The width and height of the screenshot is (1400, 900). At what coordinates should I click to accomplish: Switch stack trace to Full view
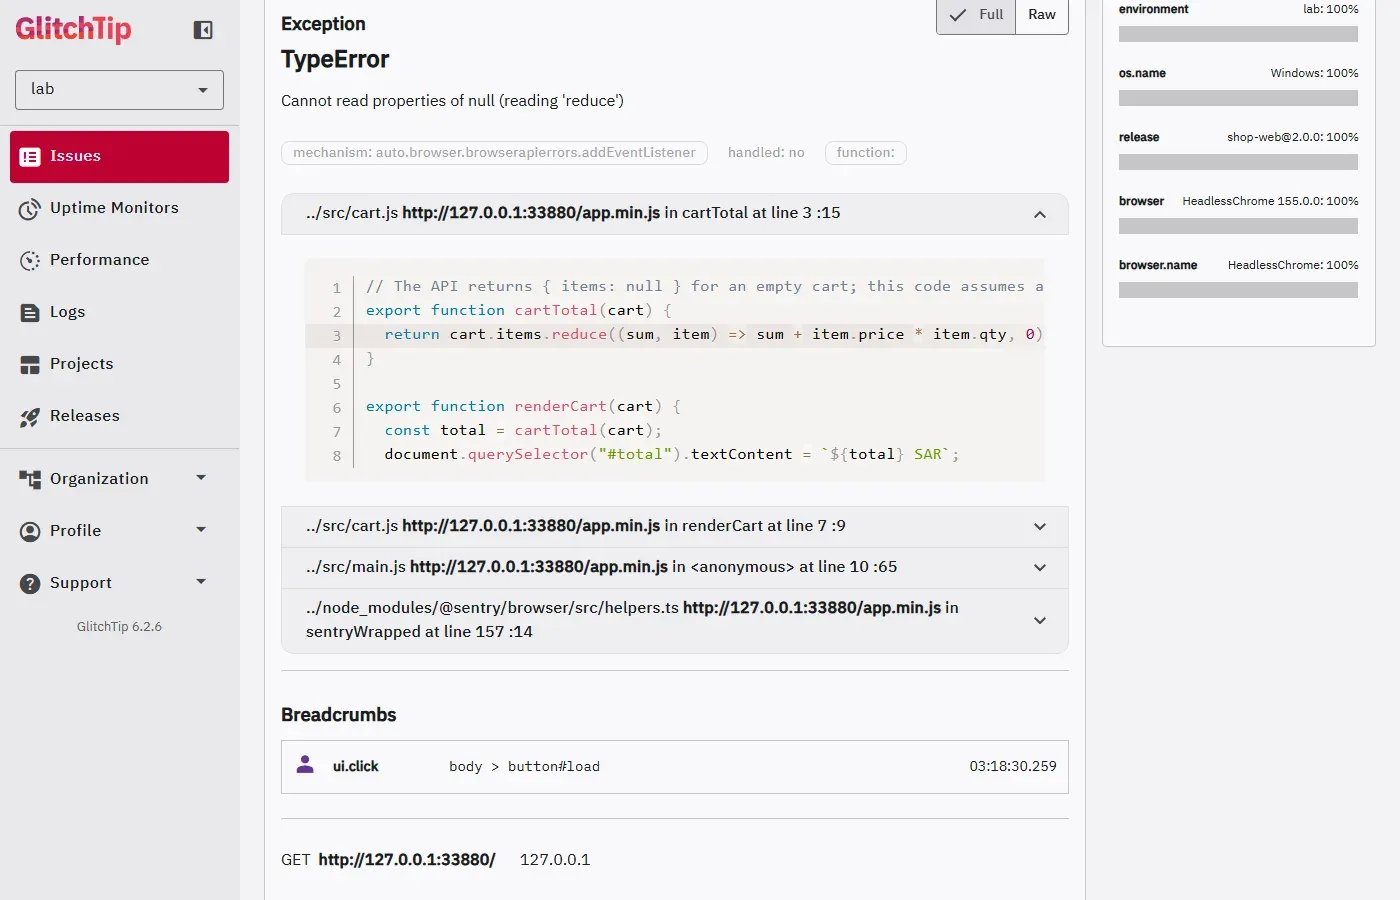(976, 15)
